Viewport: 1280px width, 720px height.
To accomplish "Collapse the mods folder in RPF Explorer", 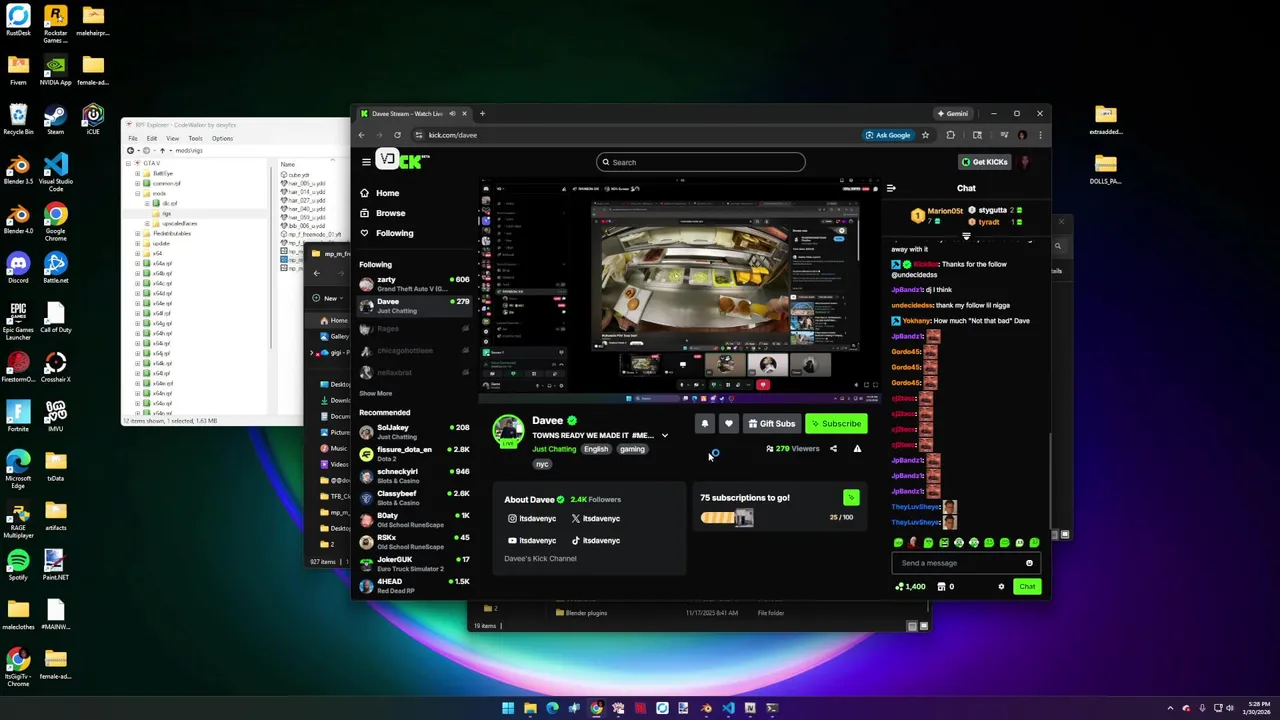I will 138,194.
